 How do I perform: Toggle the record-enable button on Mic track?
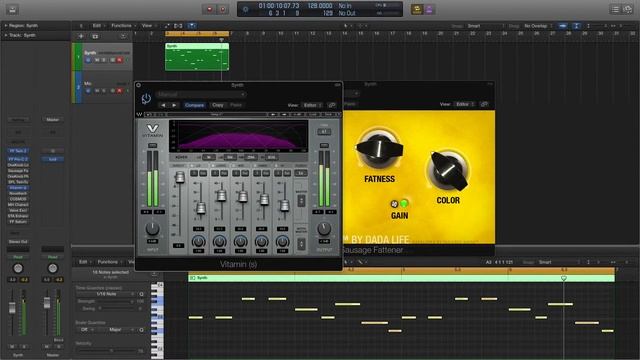(120, 90)
